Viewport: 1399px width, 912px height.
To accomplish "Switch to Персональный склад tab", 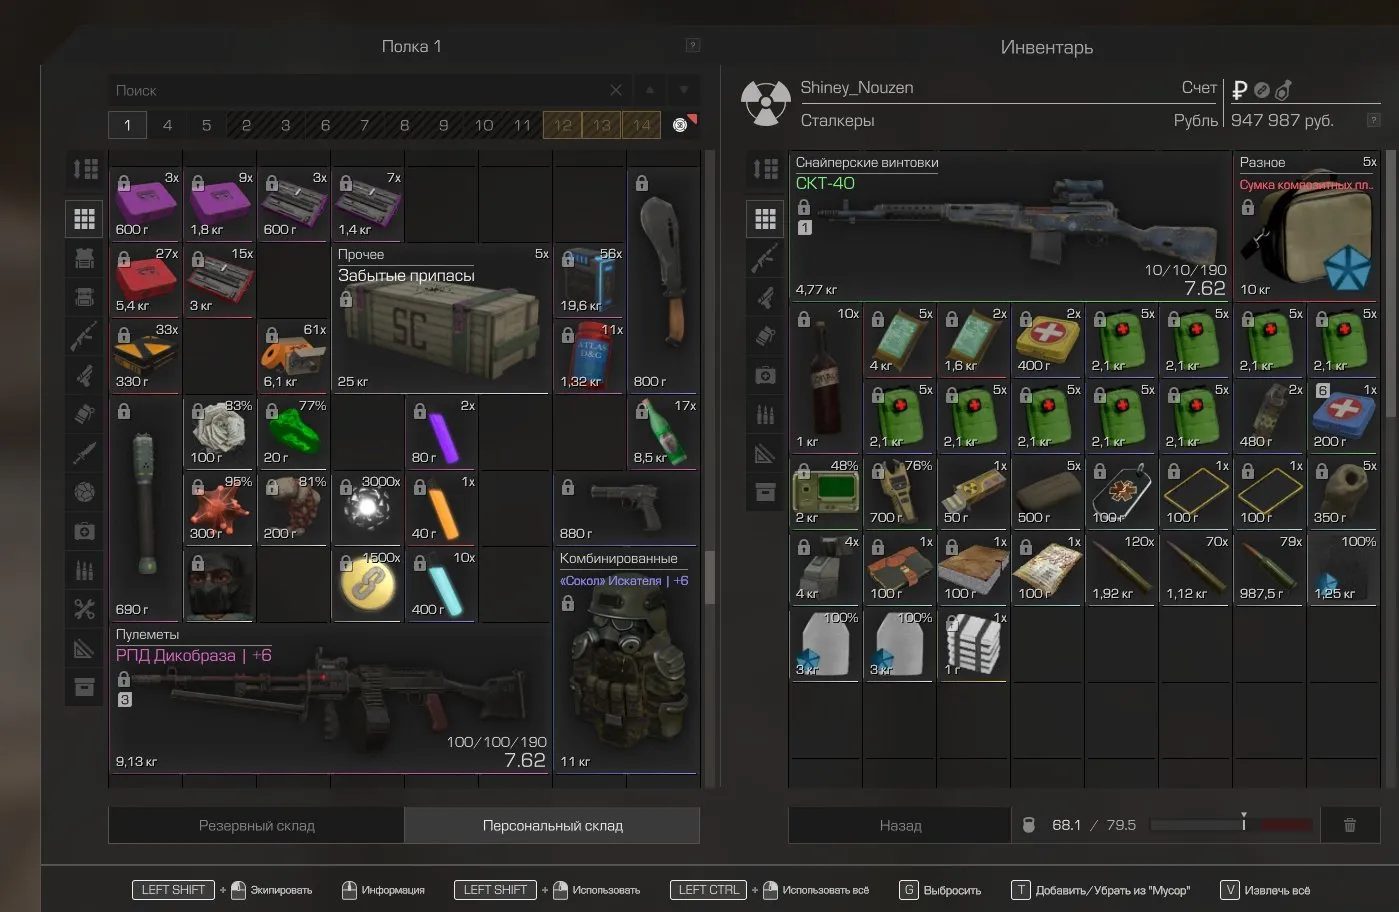I will point(552,826).
